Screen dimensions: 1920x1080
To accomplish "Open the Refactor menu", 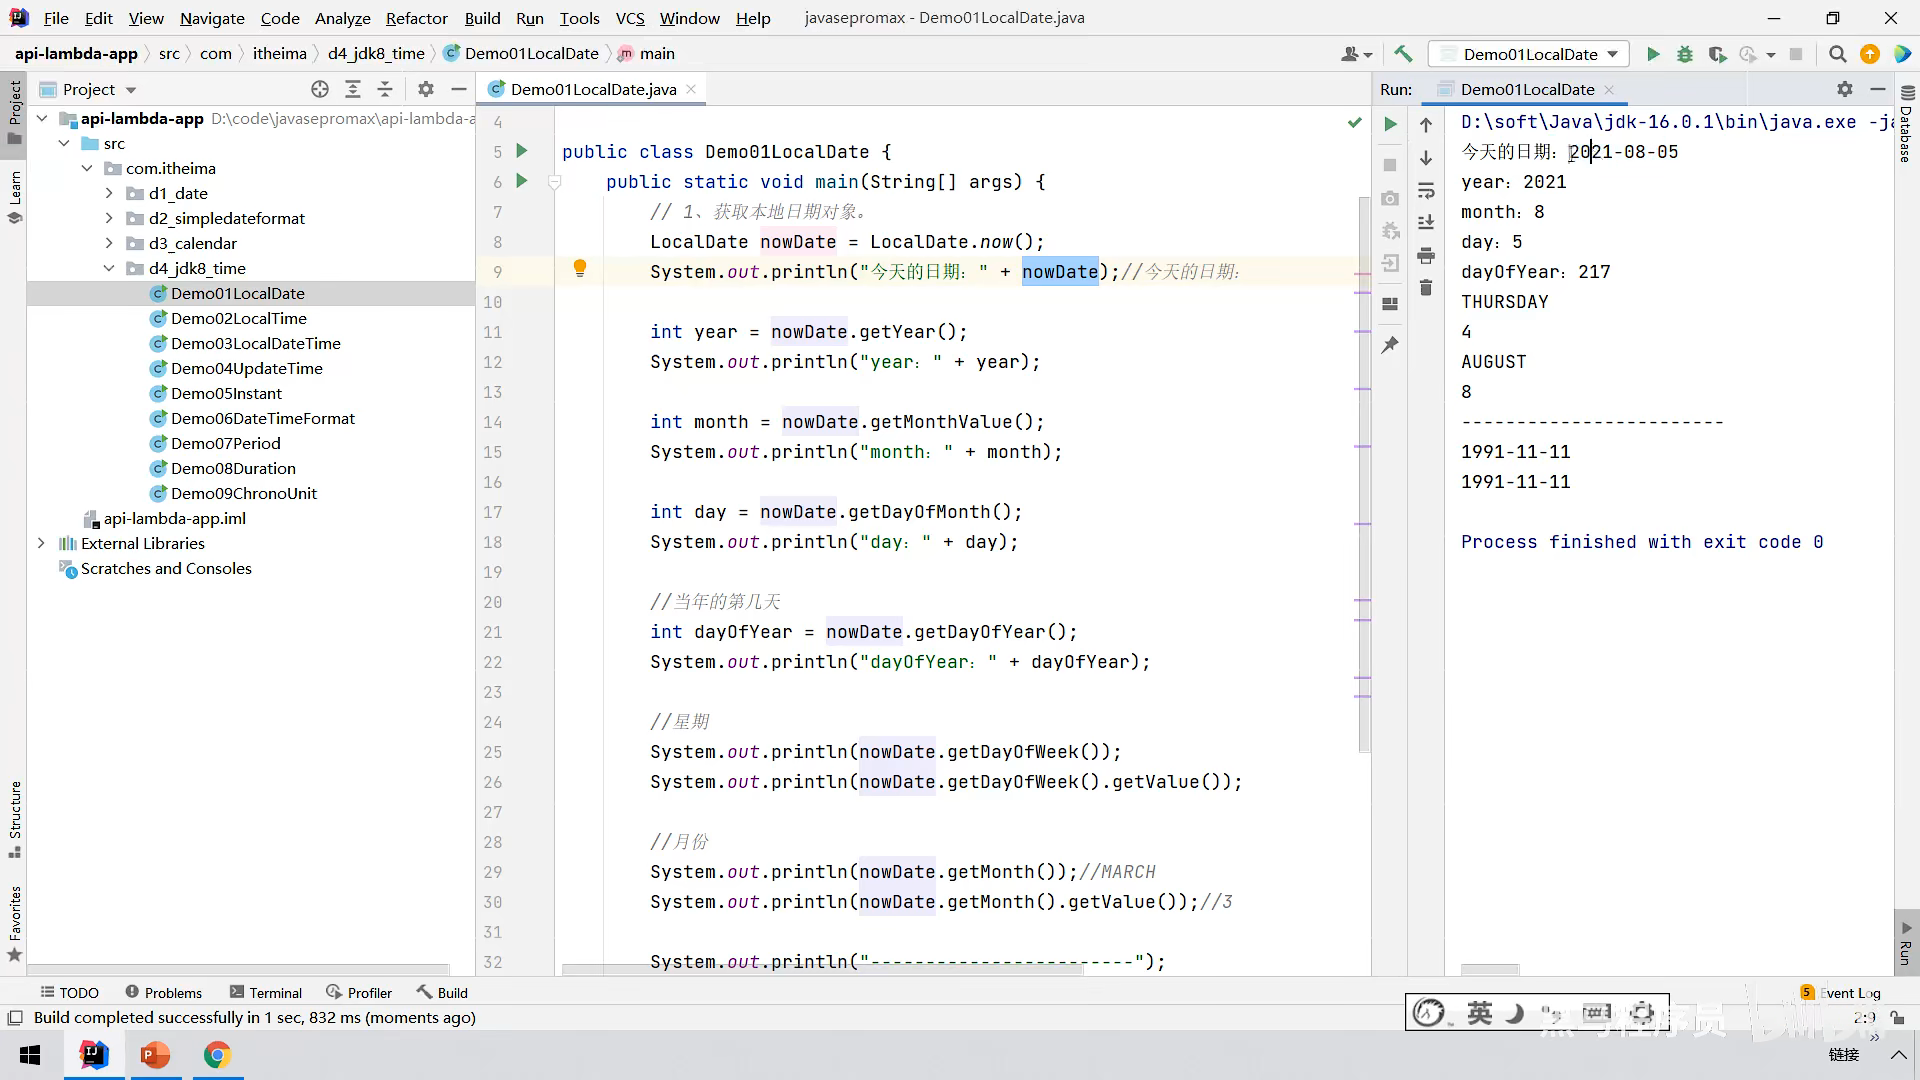I will 416,18.
